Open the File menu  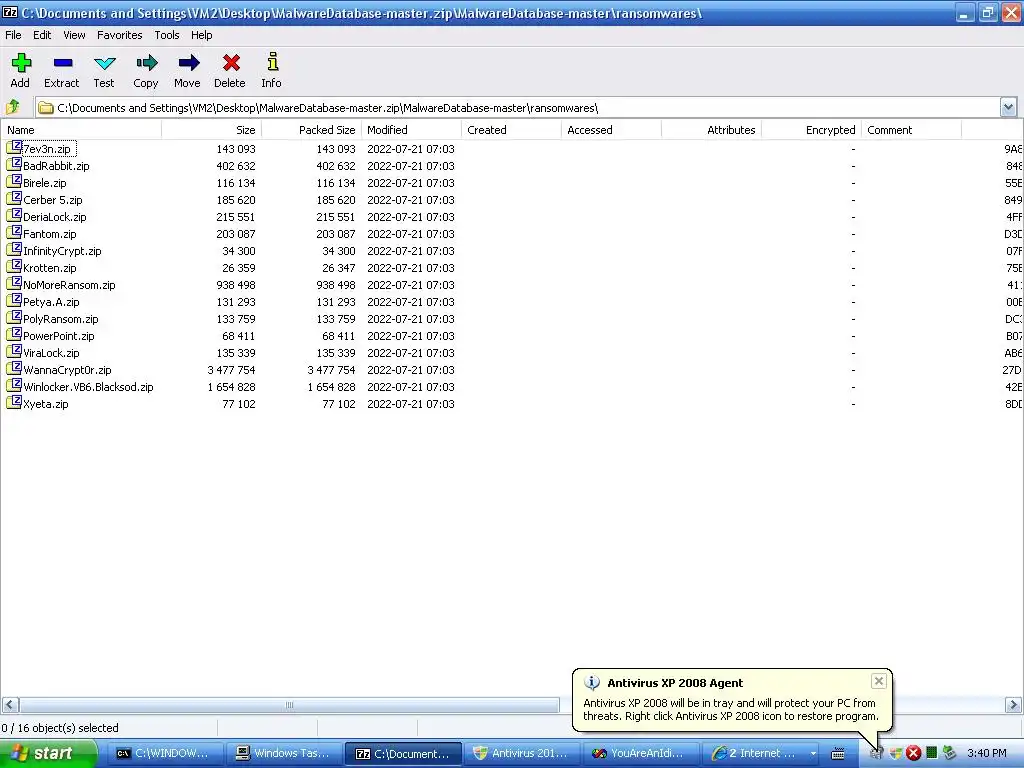click(x=13, y=35)
